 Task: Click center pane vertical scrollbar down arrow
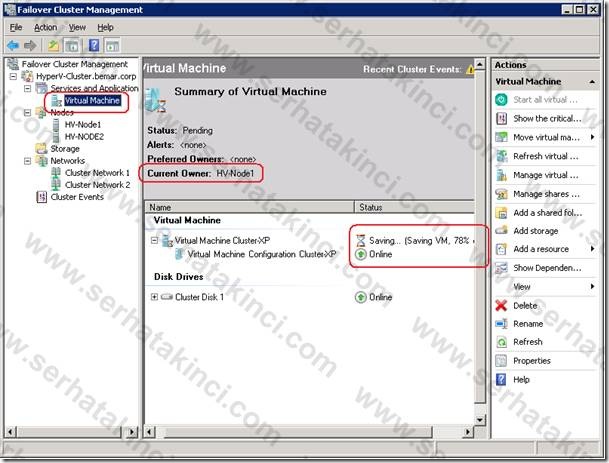pyautogui.click(x=480, y=419)
